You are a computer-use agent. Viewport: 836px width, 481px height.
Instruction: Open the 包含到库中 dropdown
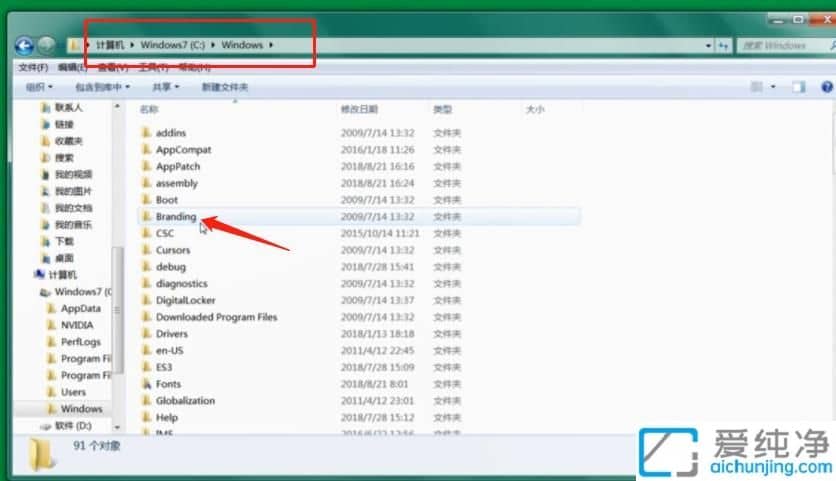[x=102, y=87]
